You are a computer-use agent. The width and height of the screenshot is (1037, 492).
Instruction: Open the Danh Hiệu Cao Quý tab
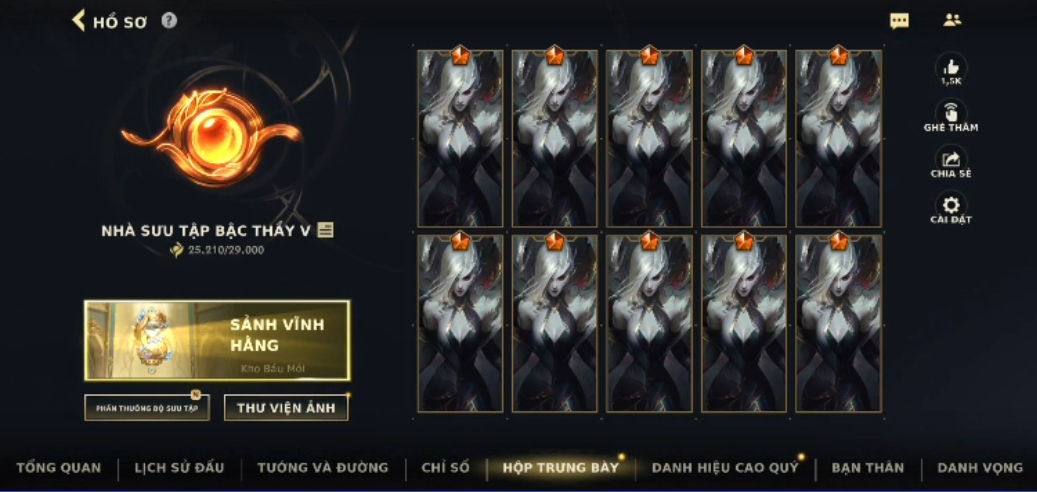click(725, 468)
